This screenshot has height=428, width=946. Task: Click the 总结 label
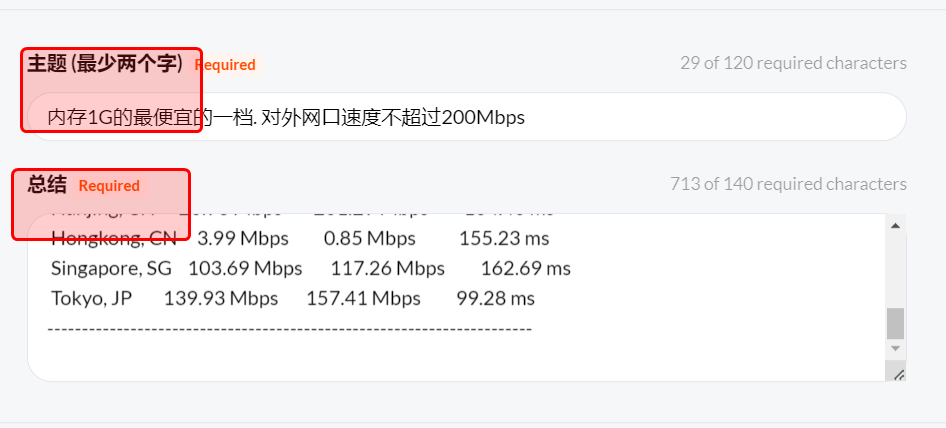(47, 185)
